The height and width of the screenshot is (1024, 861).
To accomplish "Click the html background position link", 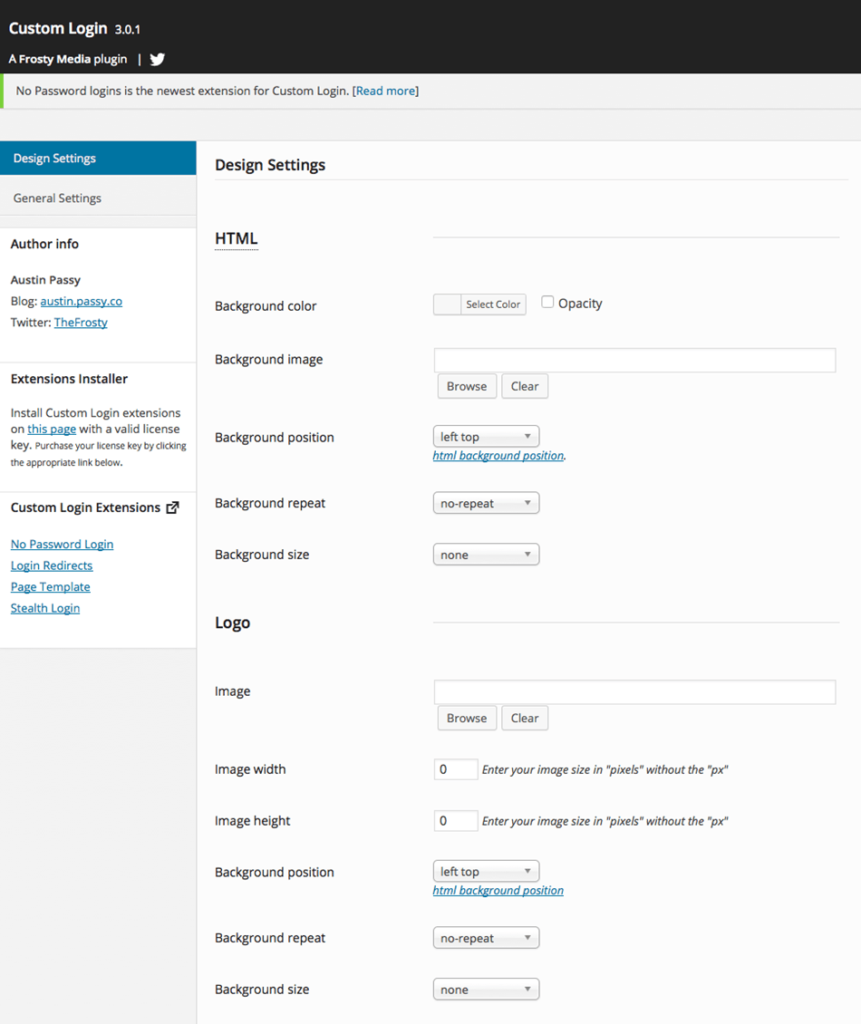I will tap(497, 455).
